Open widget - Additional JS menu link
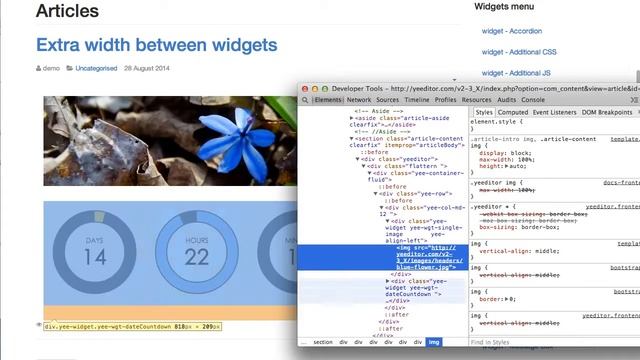Image resolution: width=640 pixels, height=360 pixels. (x=516, y=73)
